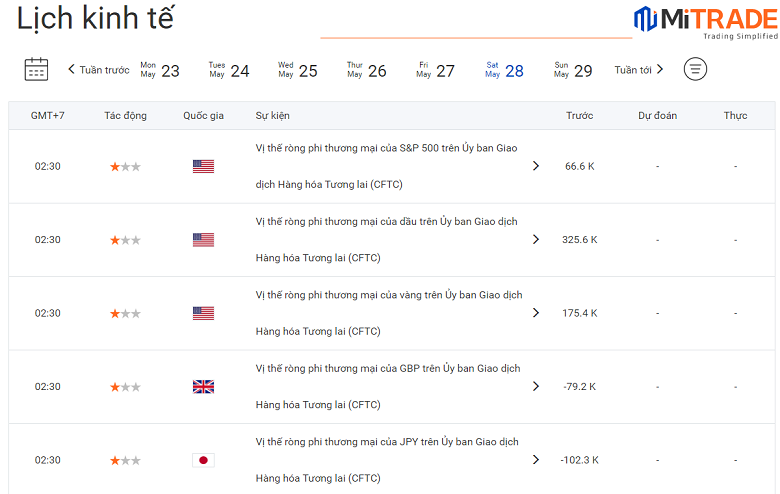Select the Sat May 28 date tab
Viewport: 780px width, 494px height.
504,70
